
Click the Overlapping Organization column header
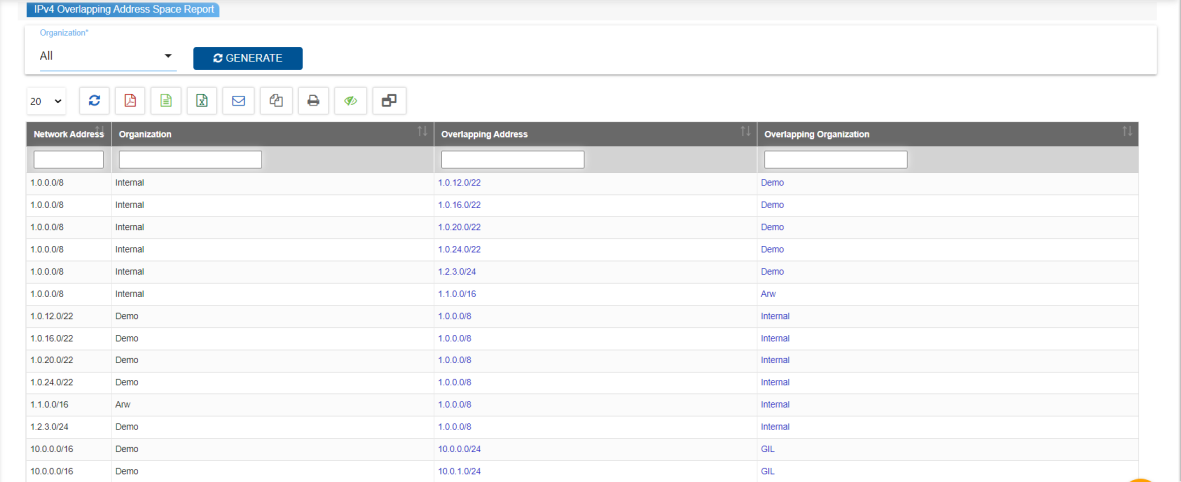click(948, 134)
